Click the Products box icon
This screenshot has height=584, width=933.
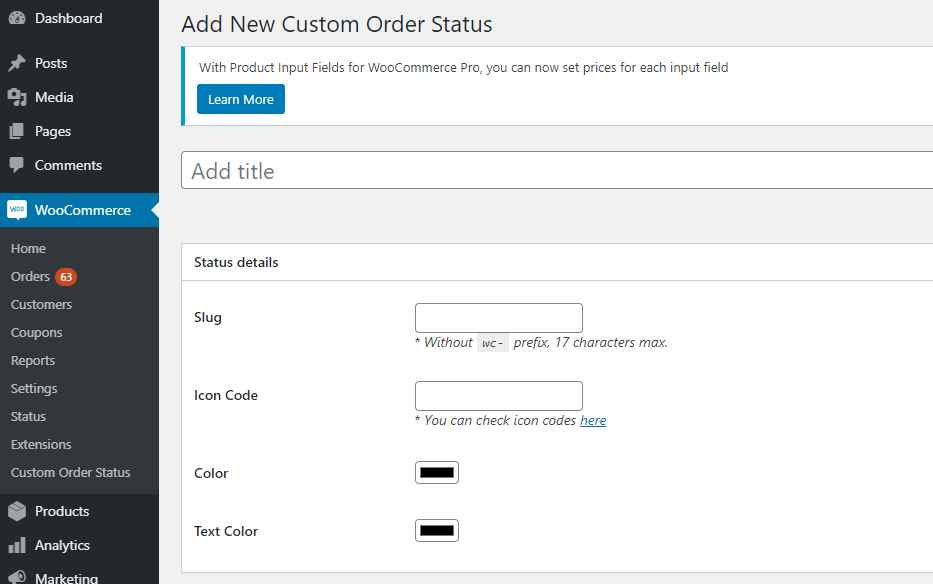(17, 511)
